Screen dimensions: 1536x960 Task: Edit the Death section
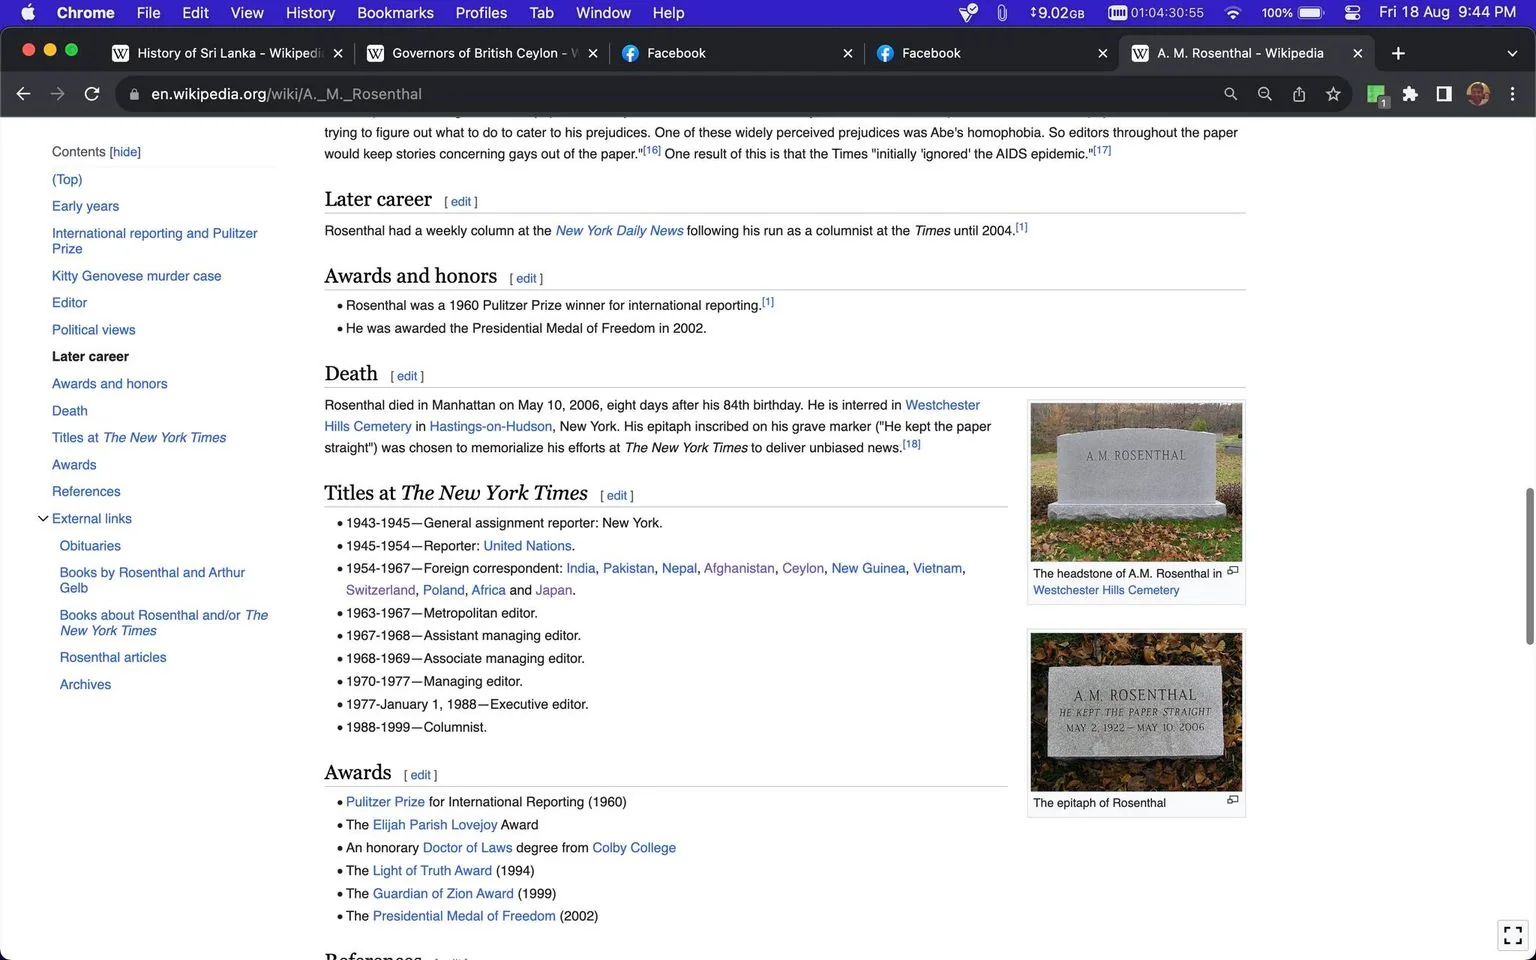[x=407, y=376]
